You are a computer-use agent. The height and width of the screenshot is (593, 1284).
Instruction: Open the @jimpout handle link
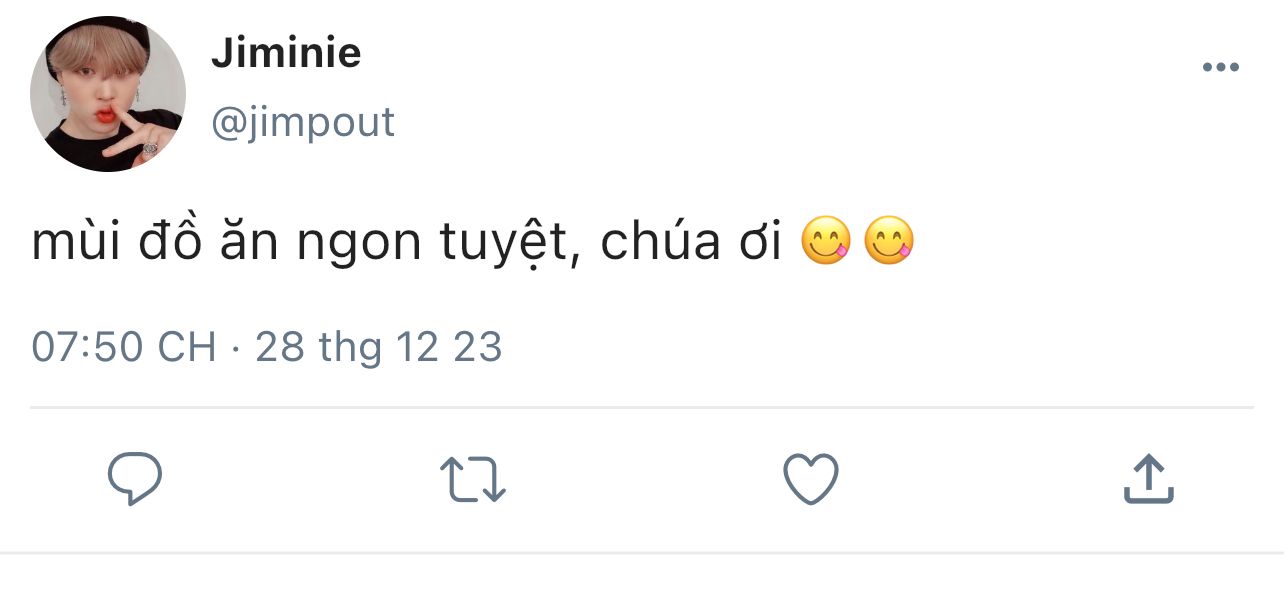point(303,122)
